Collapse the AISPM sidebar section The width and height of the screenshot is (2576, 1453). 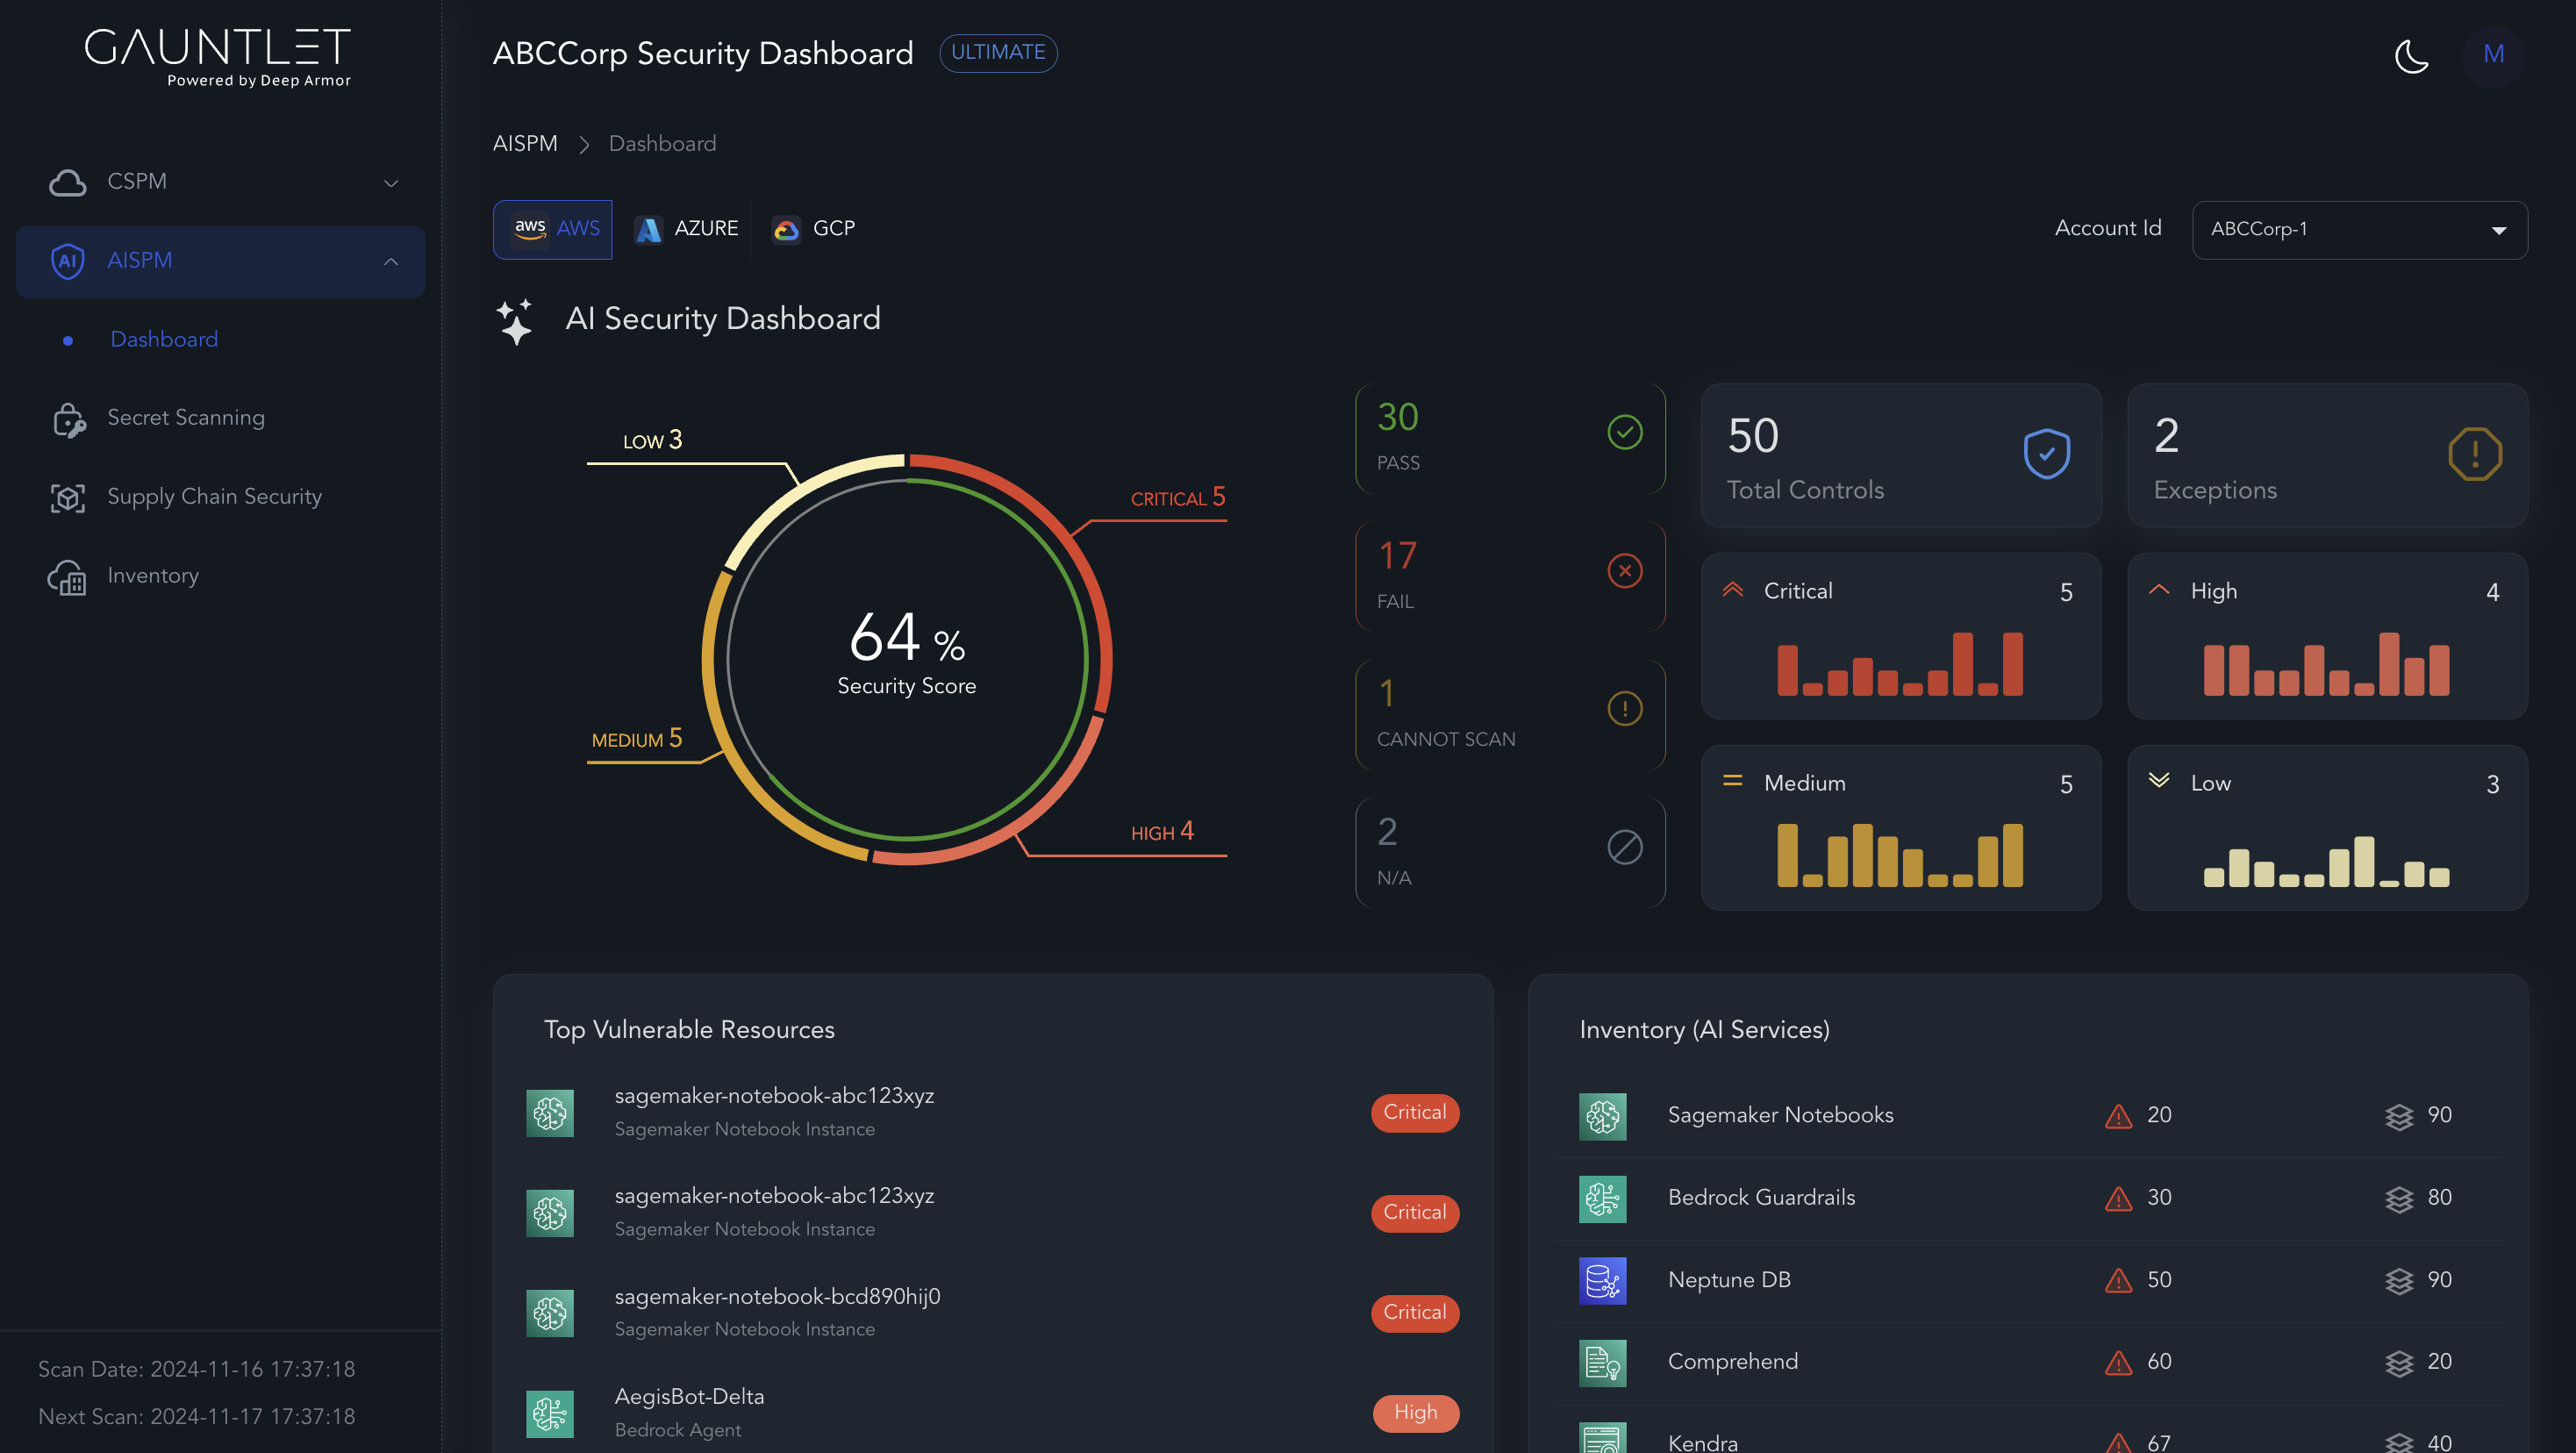point(391,262)
